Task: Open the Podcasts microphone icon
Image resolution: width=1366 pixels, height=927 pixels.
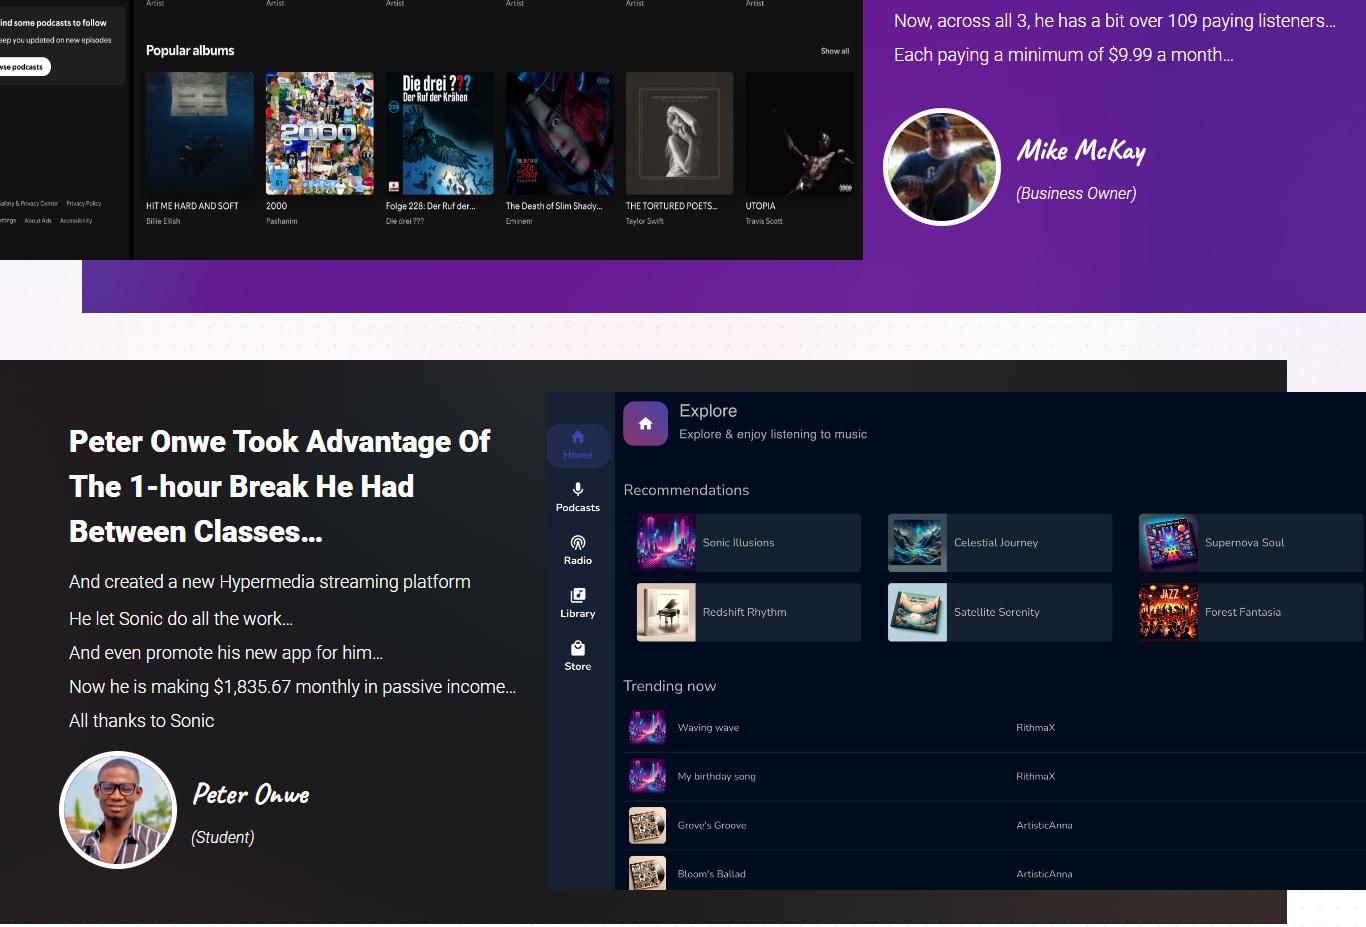Action: (x=578, y=489)
